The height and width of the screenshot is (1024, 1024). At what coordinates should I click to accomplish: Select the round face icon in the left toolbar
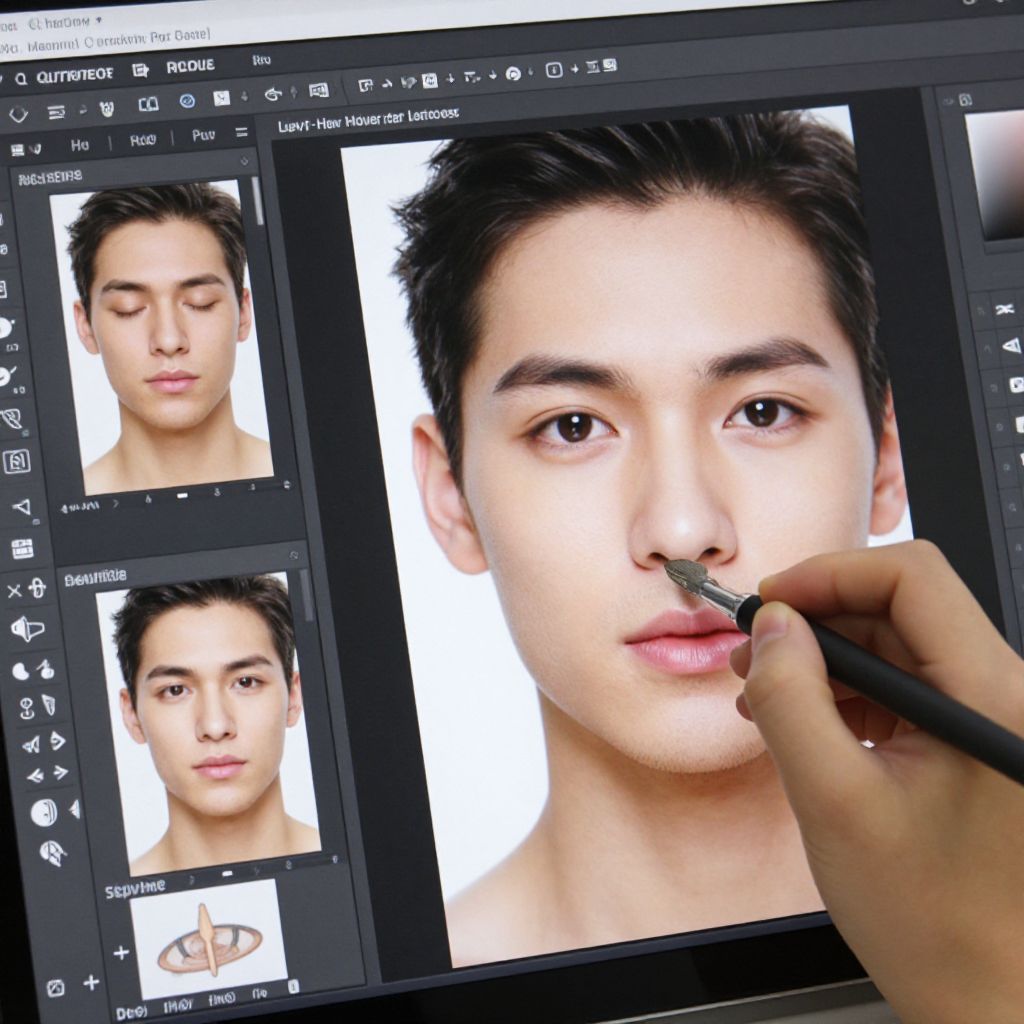[43, 812]
